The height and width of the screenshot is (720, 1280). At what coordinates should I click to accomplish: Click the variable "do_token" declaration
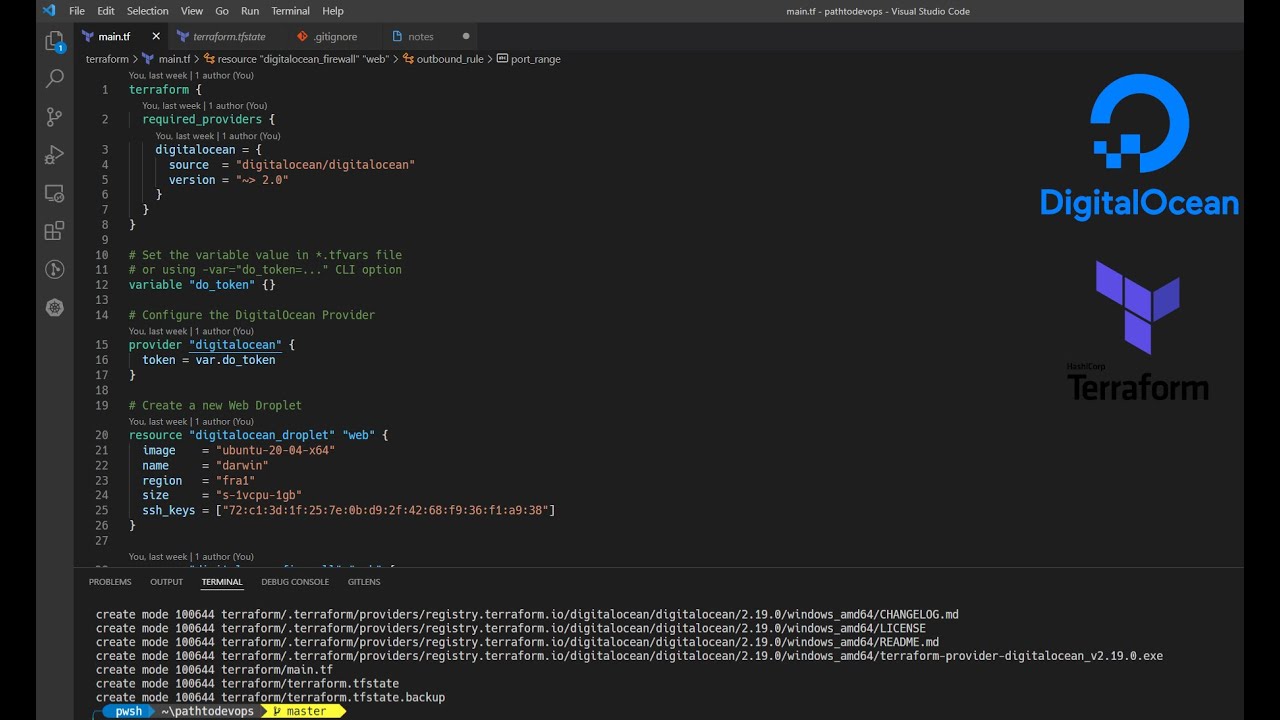202,285
